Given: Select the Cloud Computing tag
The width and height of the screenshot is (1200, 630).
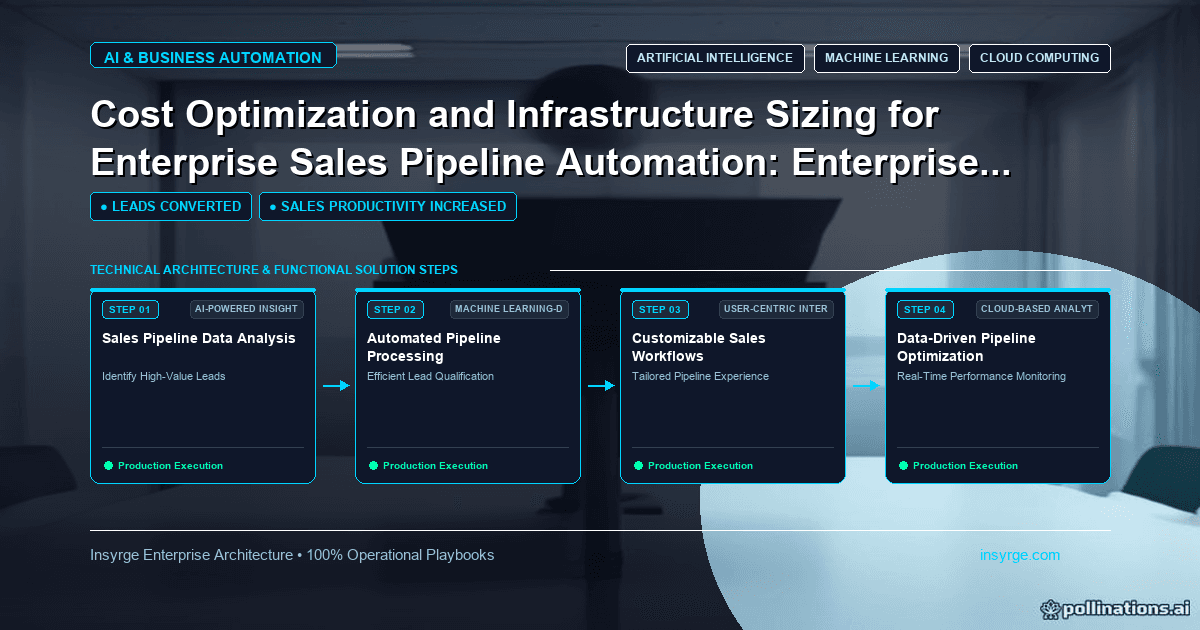Looking at the screenshot, I should tap(1040, 58).
